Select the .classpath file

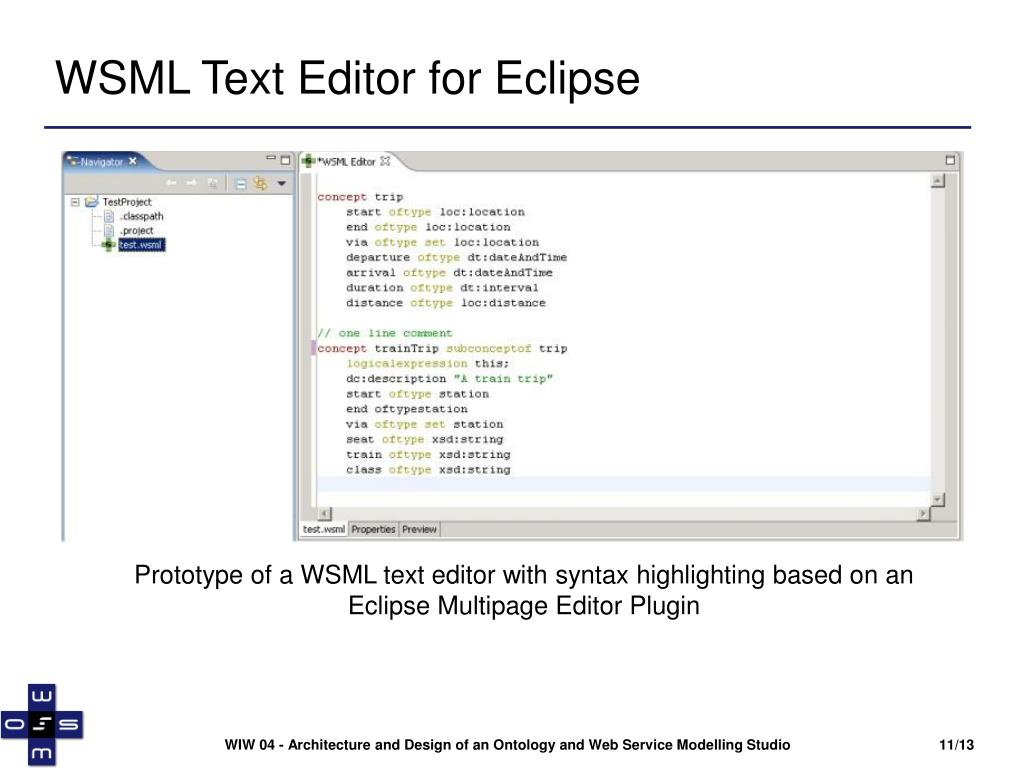click(x=141, y=216)
